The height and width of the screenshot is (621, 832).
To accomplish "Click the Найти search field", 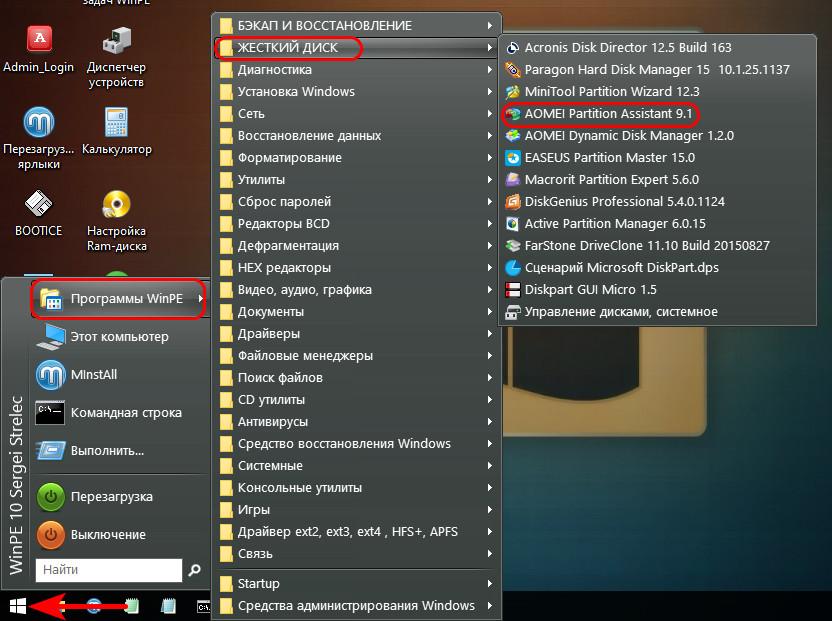I will tap(109, 570).
